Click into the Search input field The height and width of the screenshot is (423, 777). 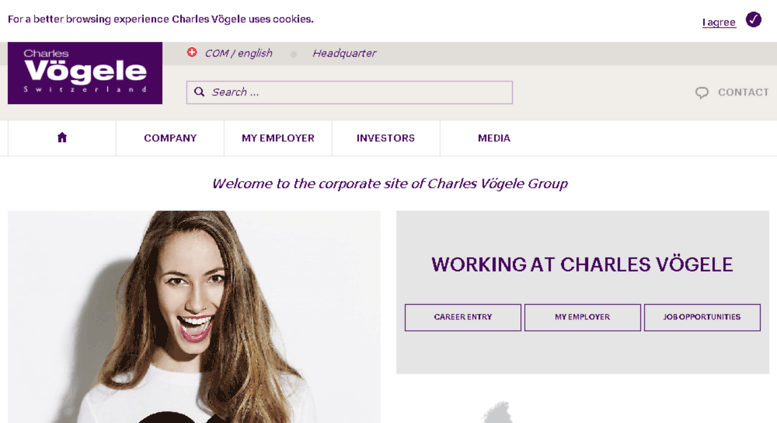(349, 92)
